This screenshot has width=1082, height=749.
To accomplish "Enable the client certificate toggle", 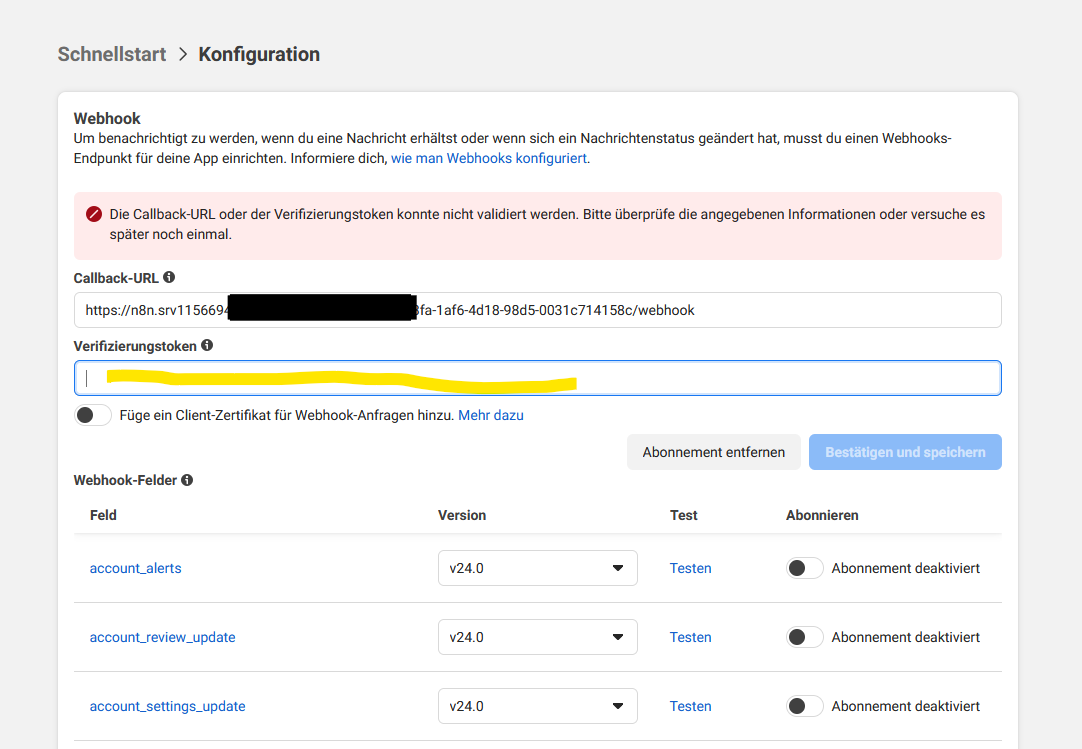I will [x=93, y=415].
